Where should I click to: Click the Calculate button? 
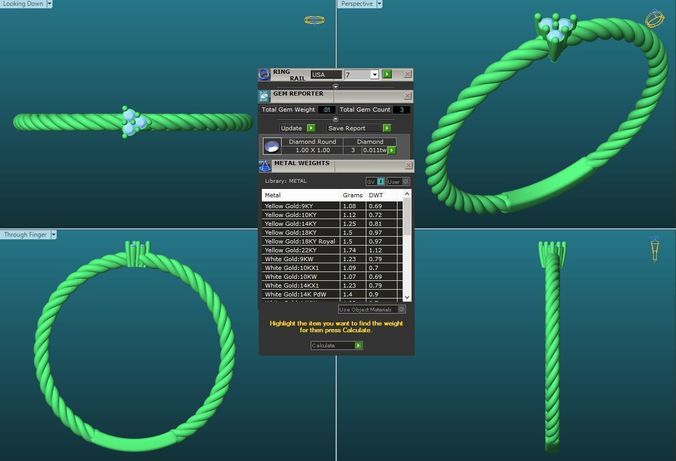[x=336, y=345]
